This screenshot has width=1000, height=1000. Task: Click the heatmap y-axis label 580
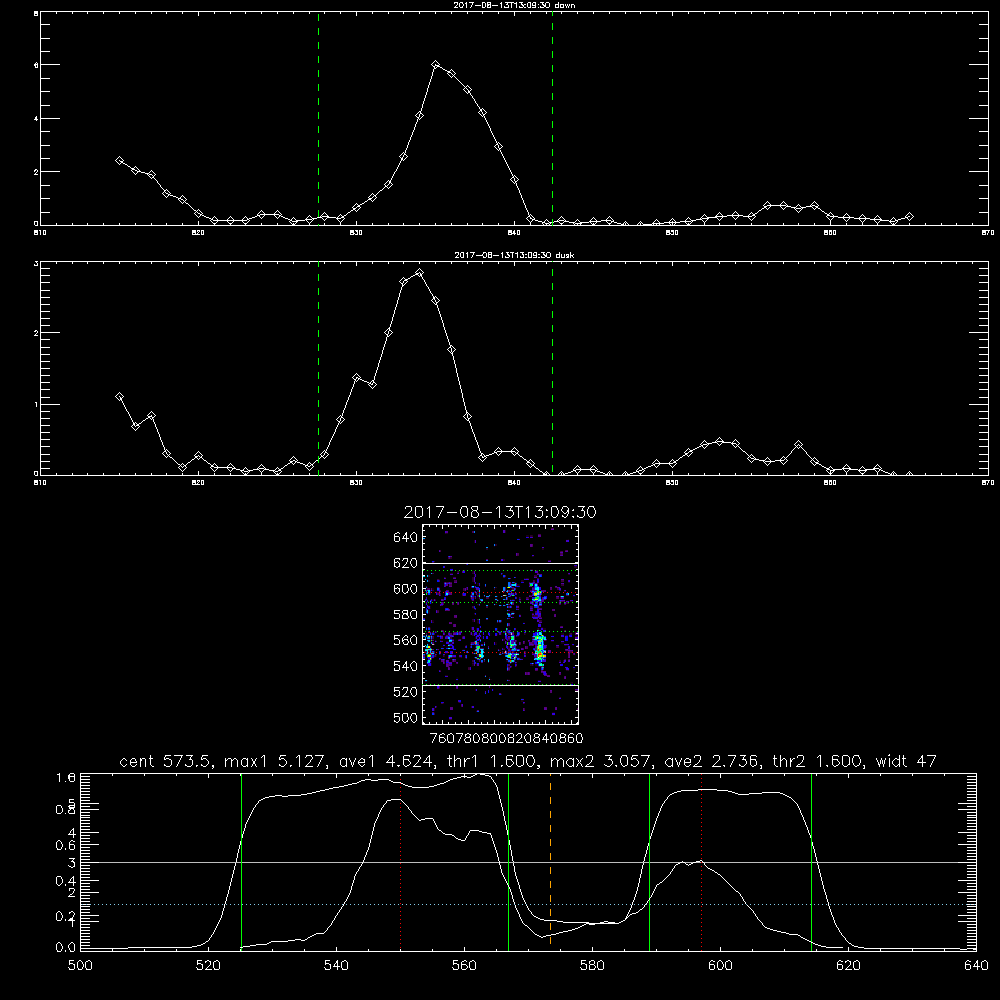pos(405,615)
